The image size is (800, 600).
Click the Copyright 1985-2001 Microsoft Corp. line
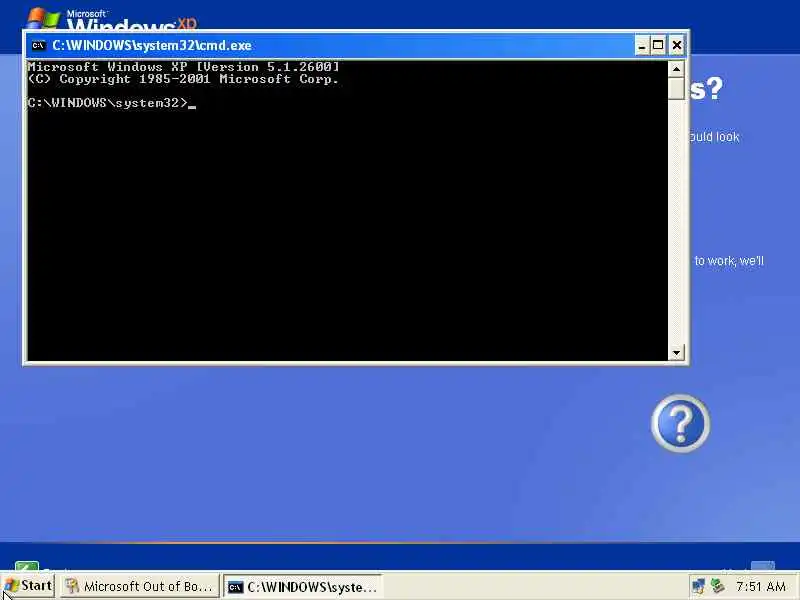183,79
